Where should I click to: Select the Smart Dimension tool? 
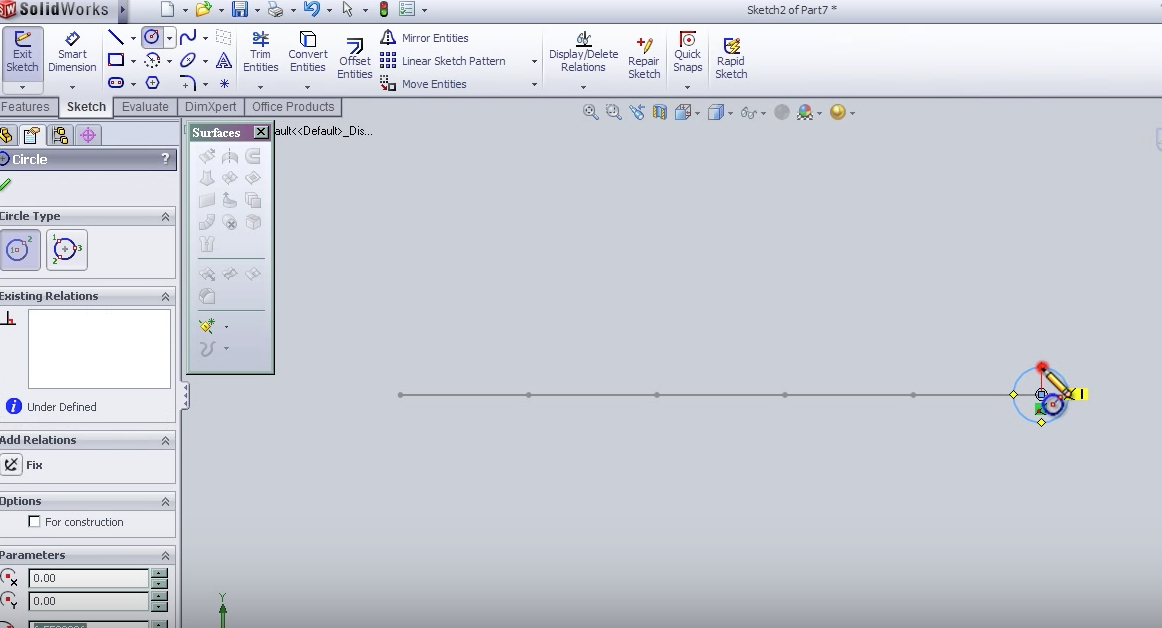coord(72,53)
